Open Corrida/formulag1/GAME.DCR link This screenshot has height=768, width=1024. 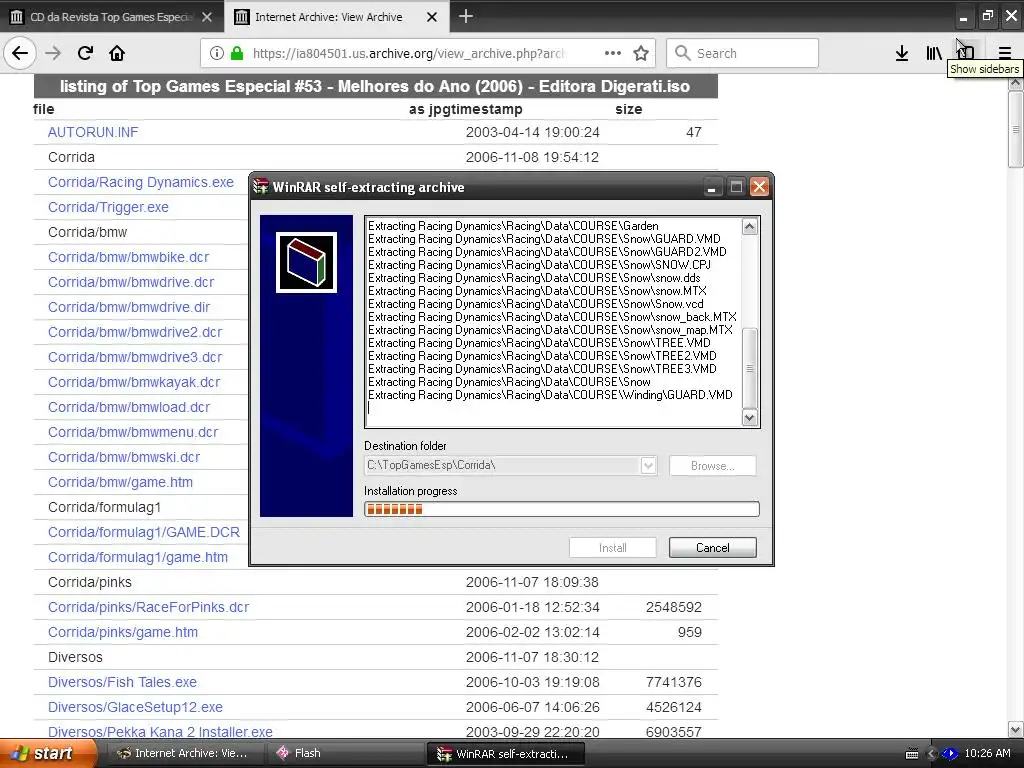(144, 532)
